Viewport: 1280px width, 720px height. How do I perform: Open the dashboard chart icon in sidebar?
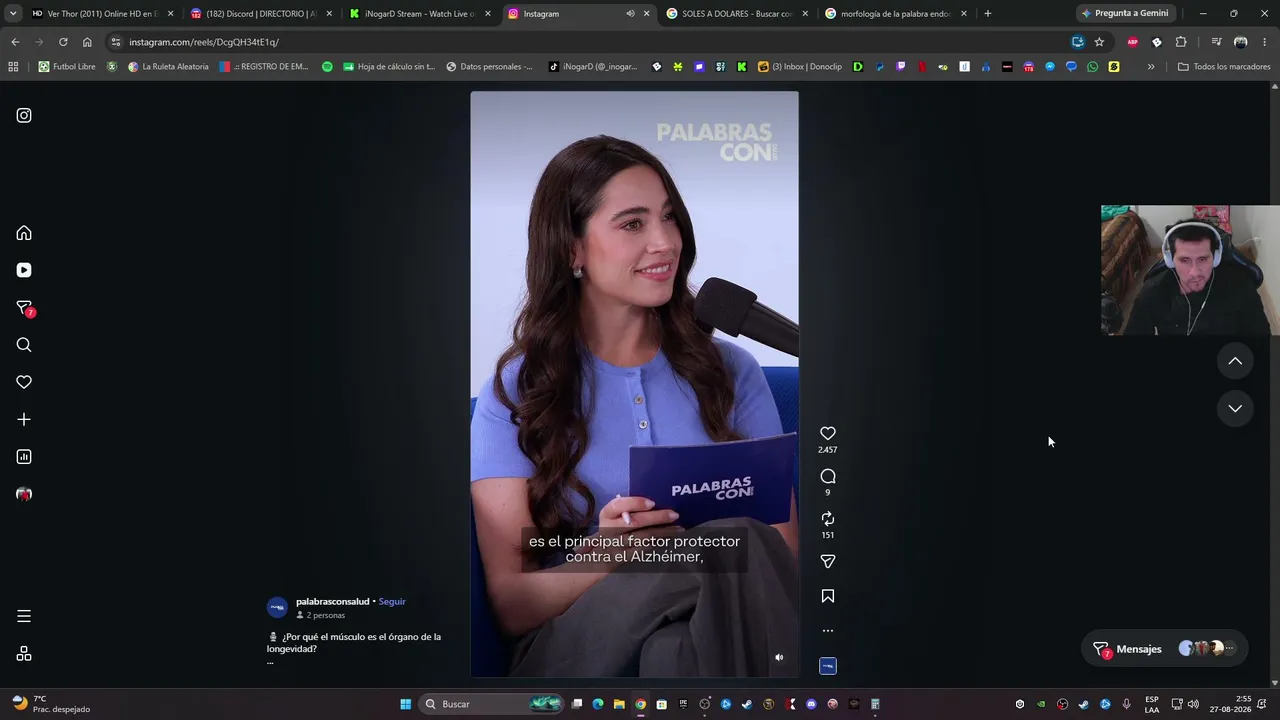[24, 457]
